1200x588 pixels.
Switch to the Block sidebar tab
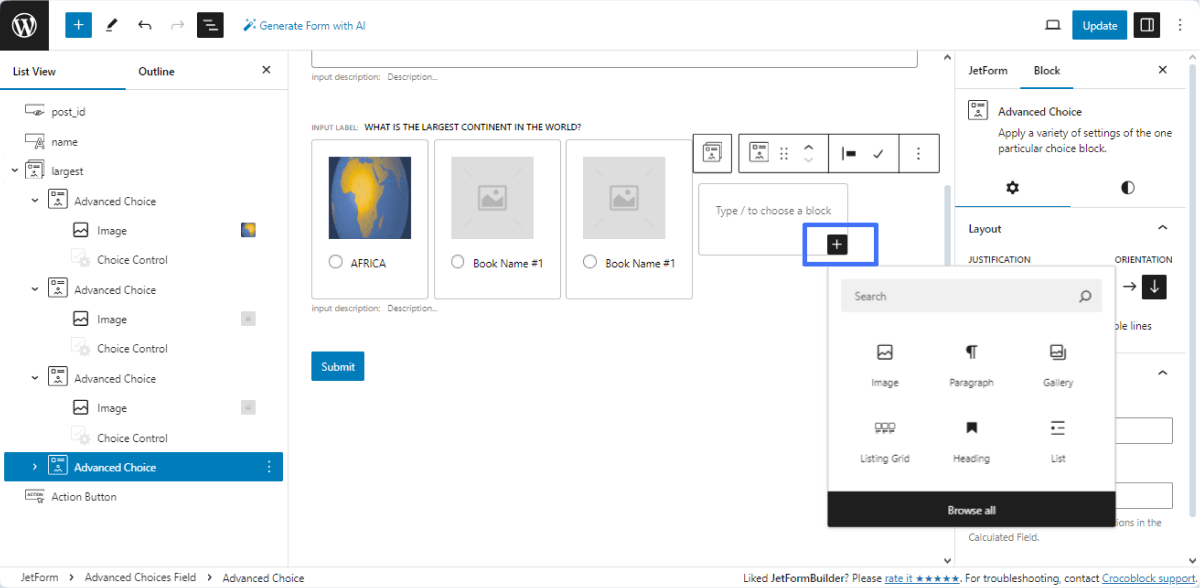click(1047, 70)
